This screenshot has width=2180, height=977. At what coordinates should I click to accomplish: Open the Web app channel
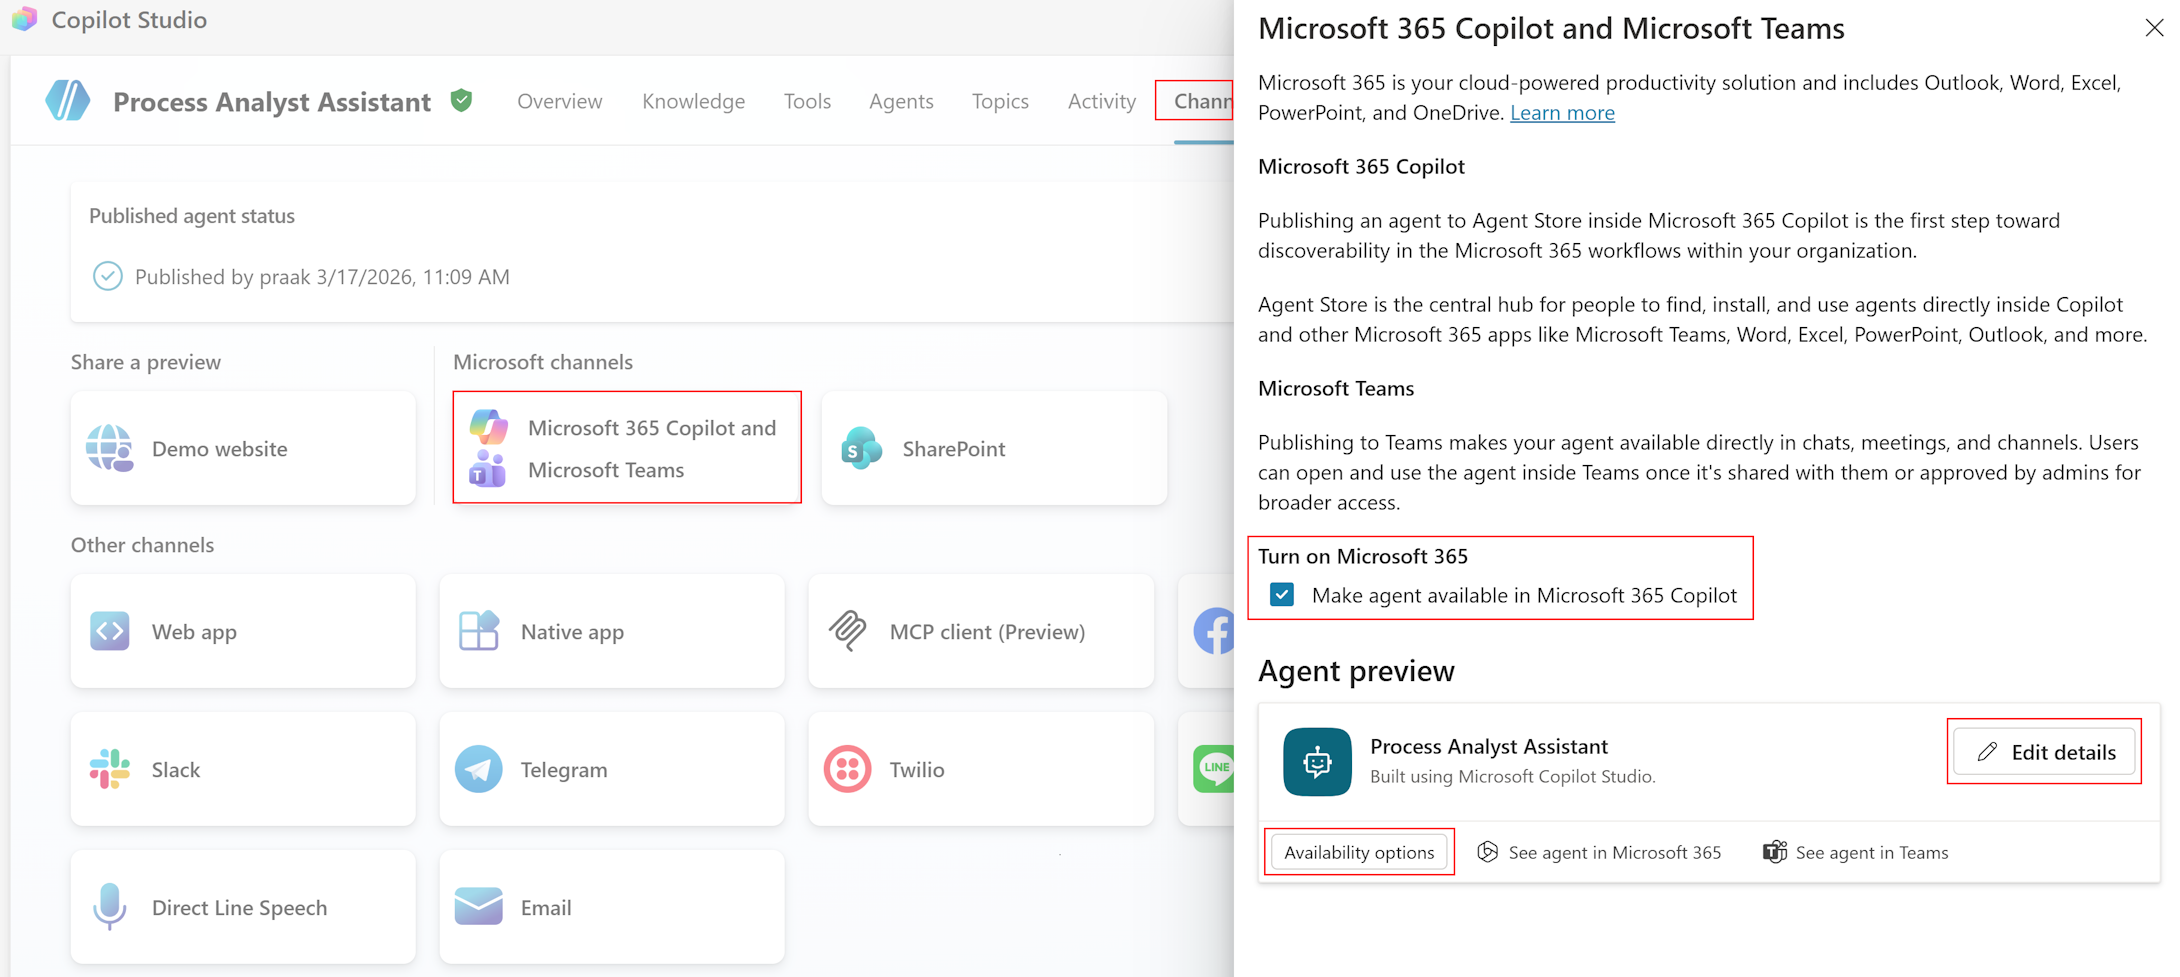242,631
